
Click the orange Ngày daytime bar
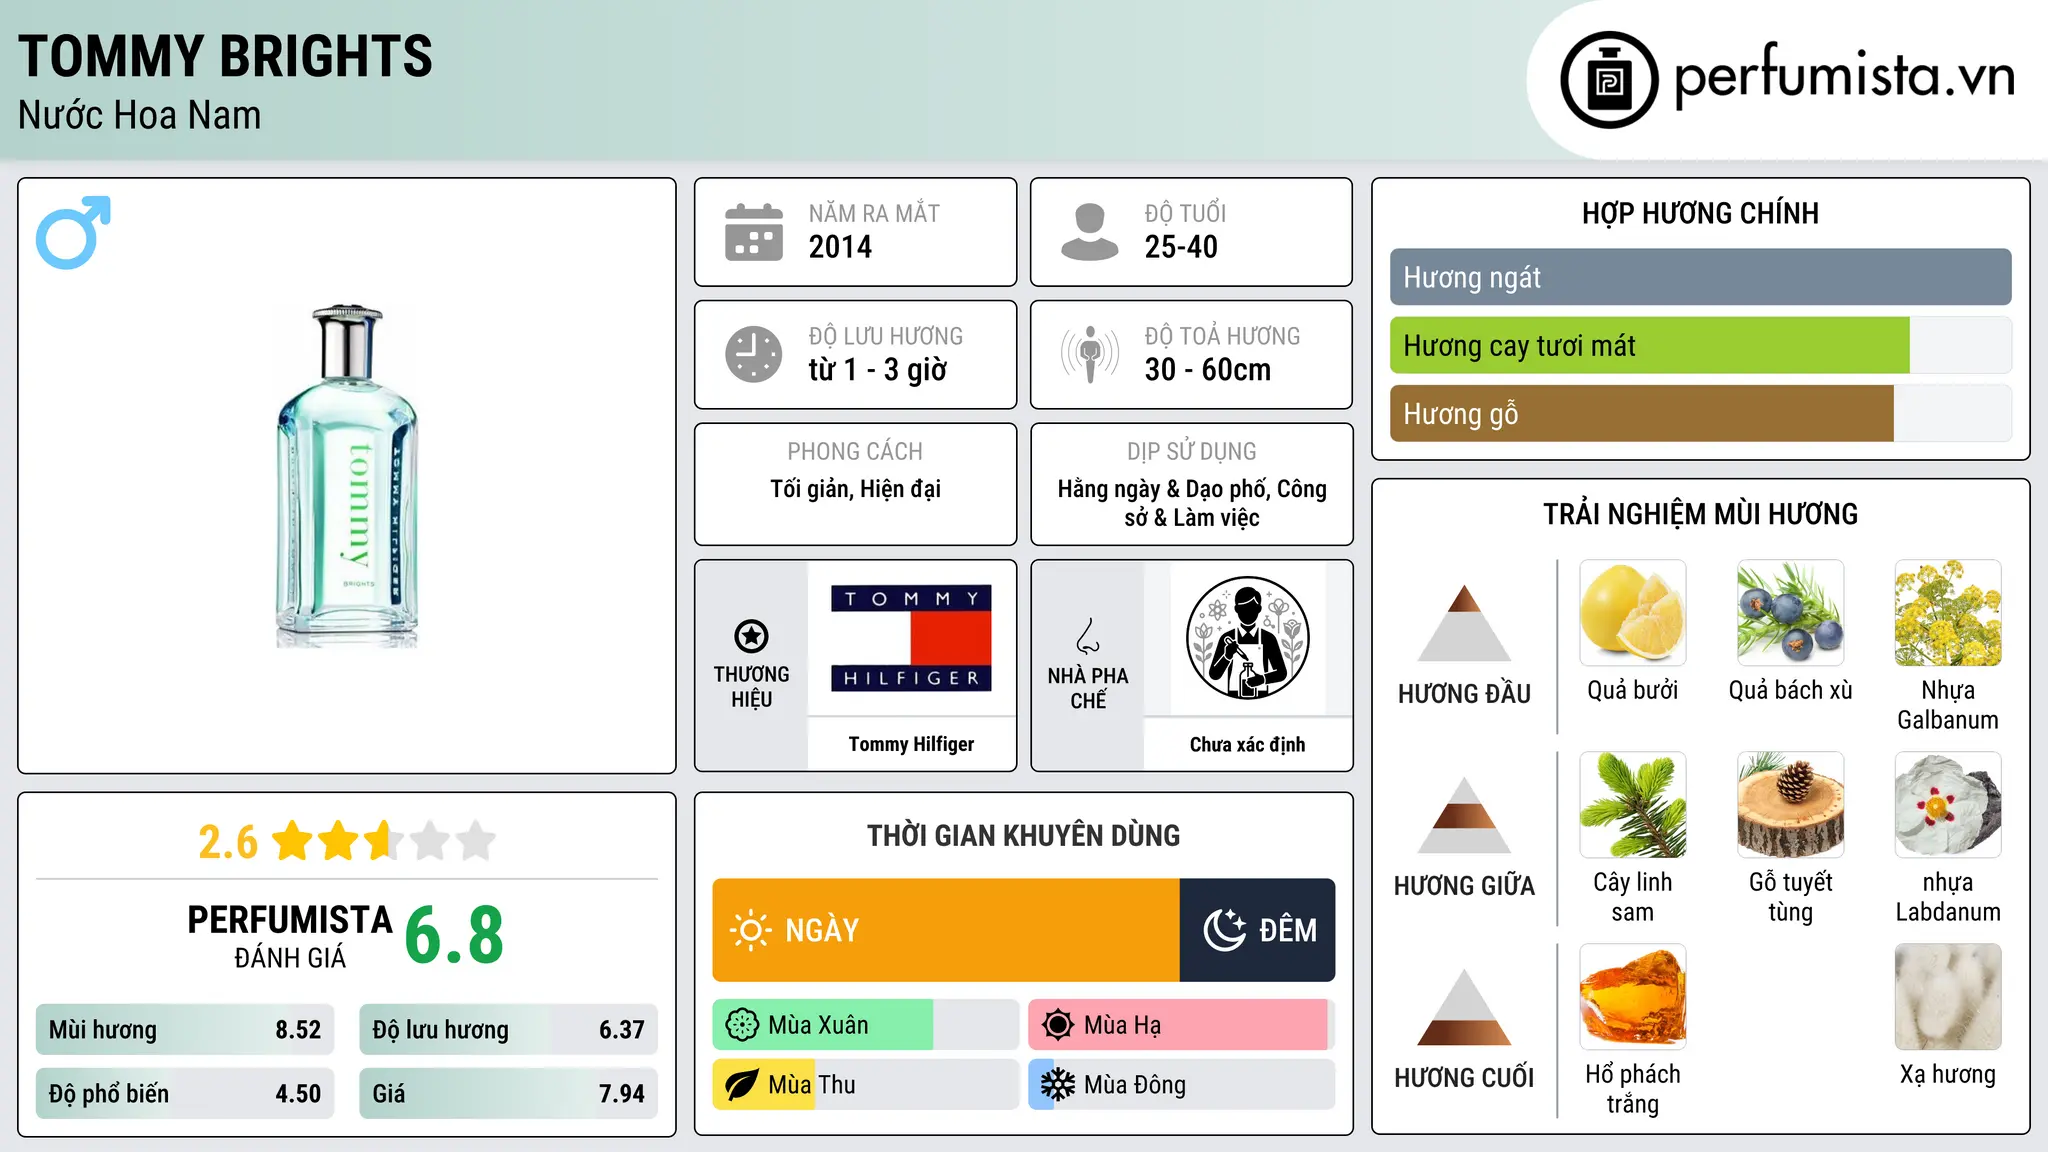(x=946, y=930)
